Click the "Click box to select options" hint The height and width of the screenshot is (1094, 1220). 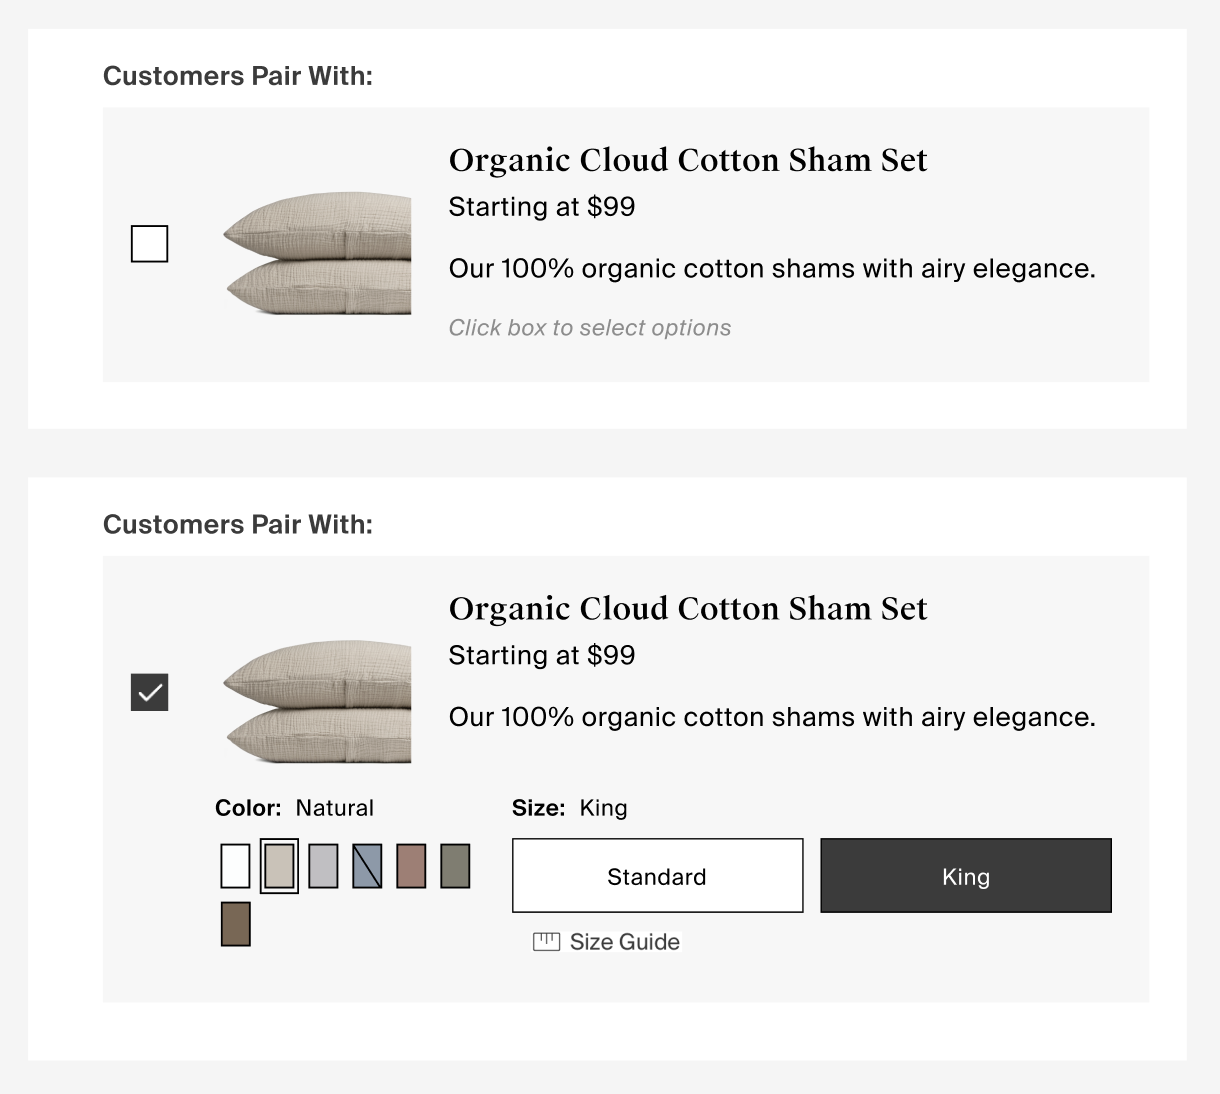point(590,328)
